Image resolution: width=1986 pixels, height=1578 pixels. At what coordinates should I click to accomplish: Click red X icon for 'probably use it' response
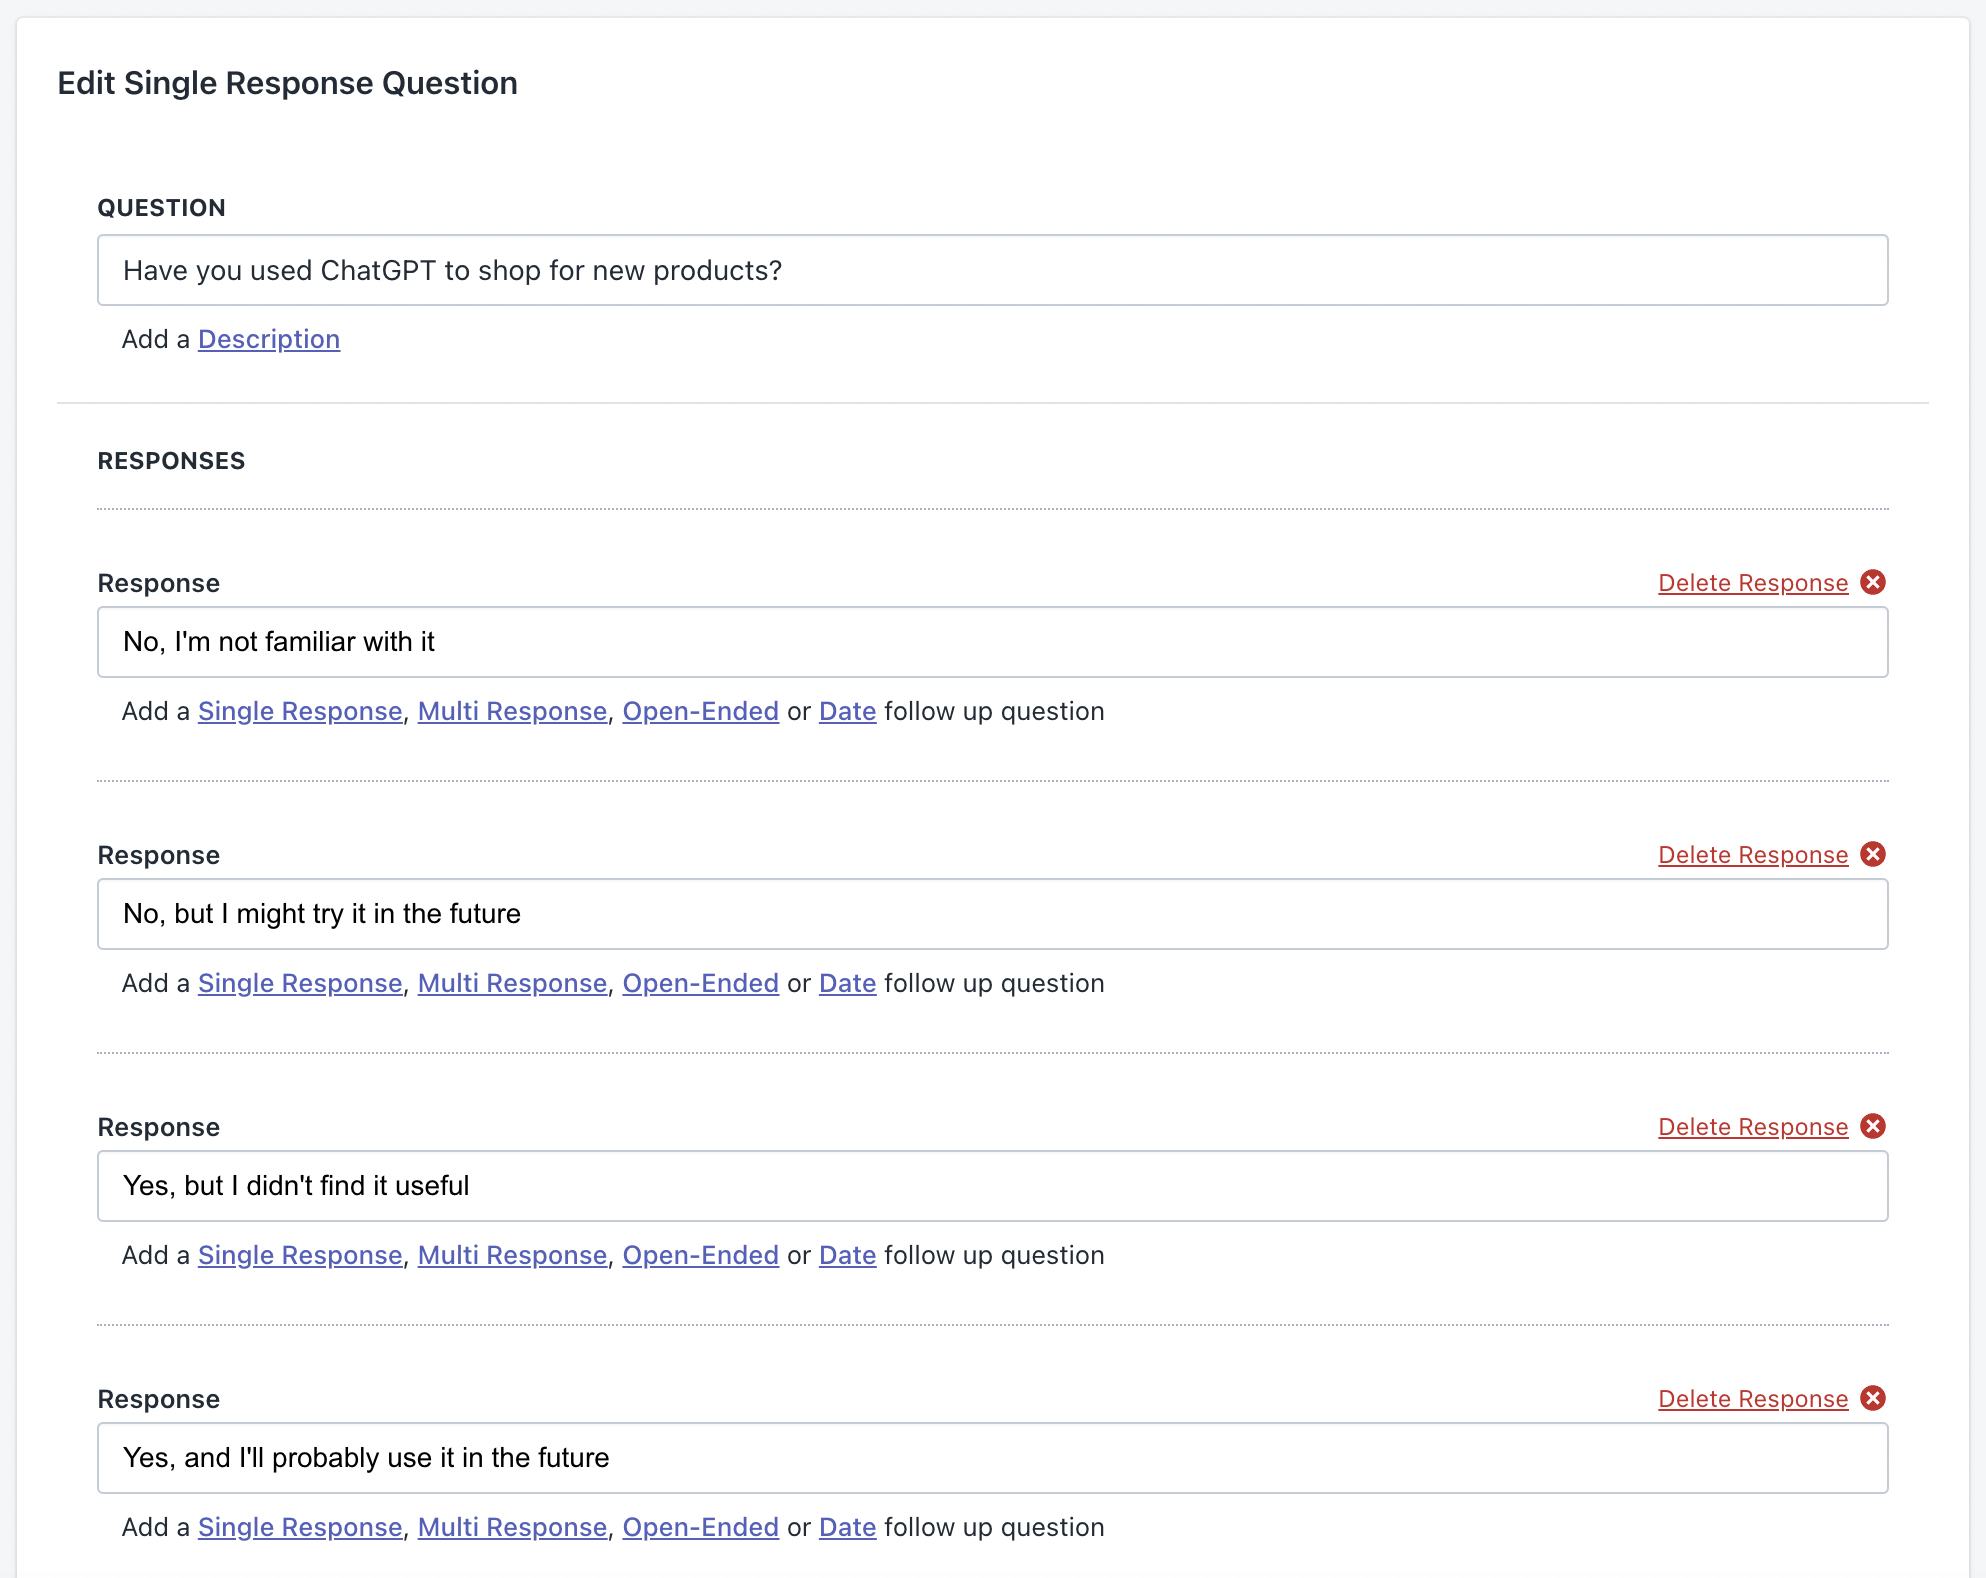[x=1873, y=1398]
